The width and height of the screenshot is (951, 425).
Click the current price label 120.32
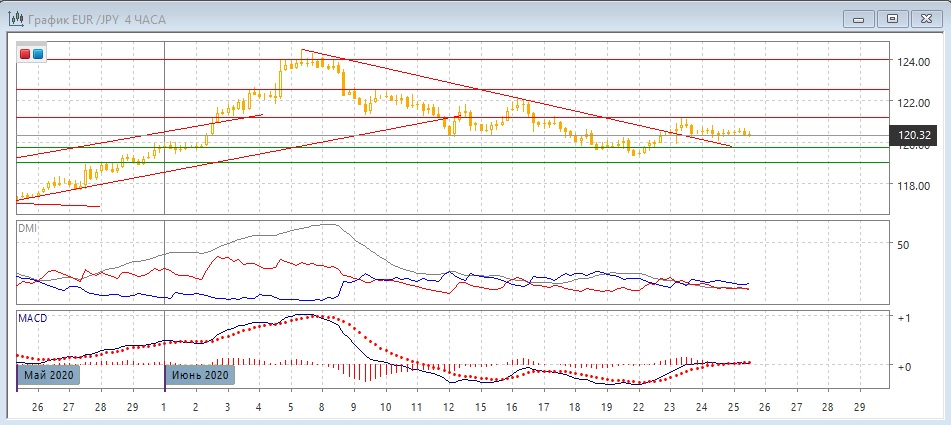914,133
